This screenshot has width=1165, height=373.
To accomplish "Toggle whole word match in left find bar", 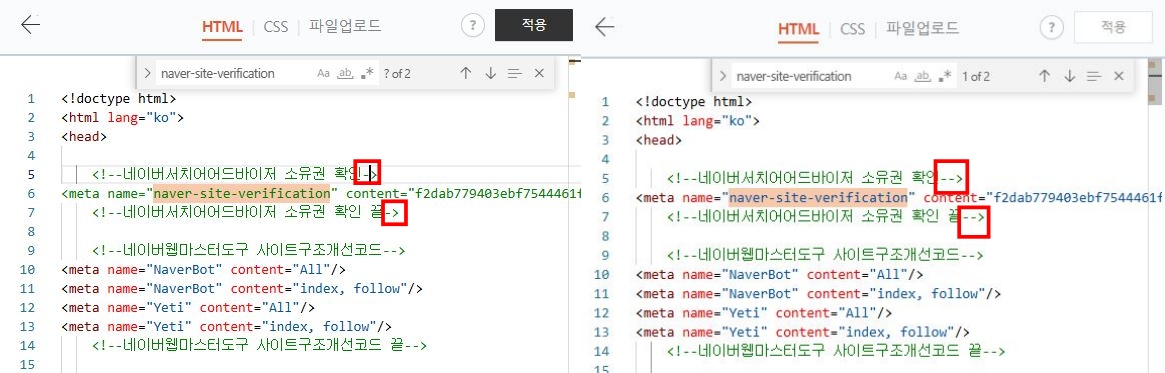I will (345, 73).
